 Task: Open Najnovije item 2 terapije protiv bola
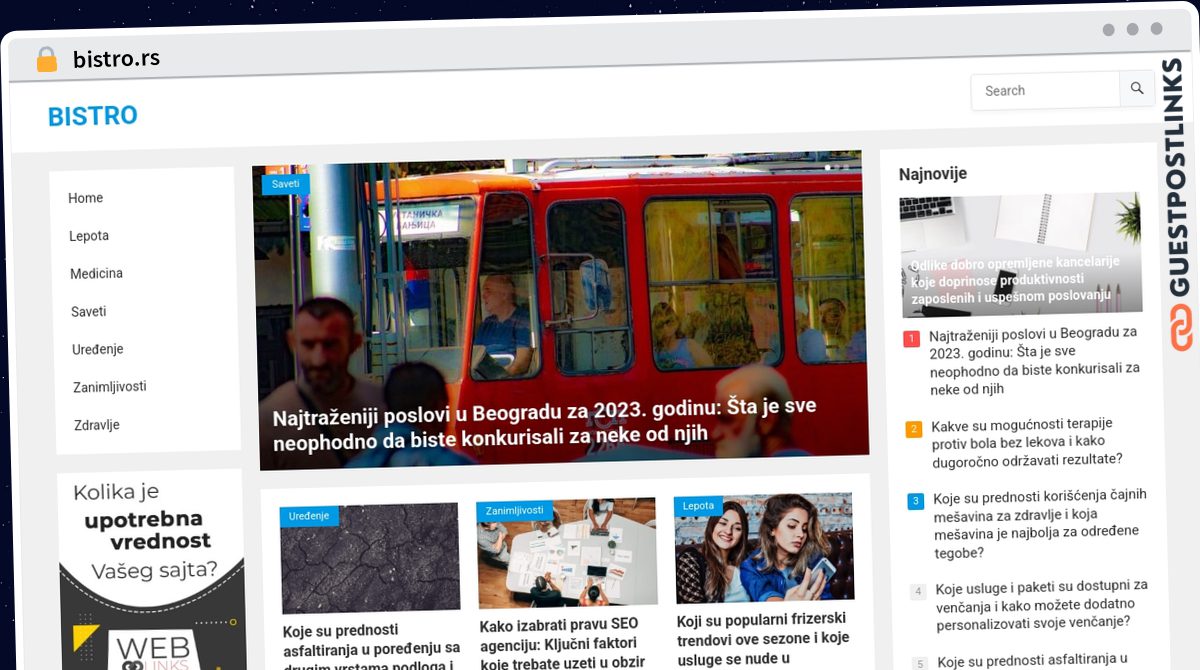click(1027, 441)
